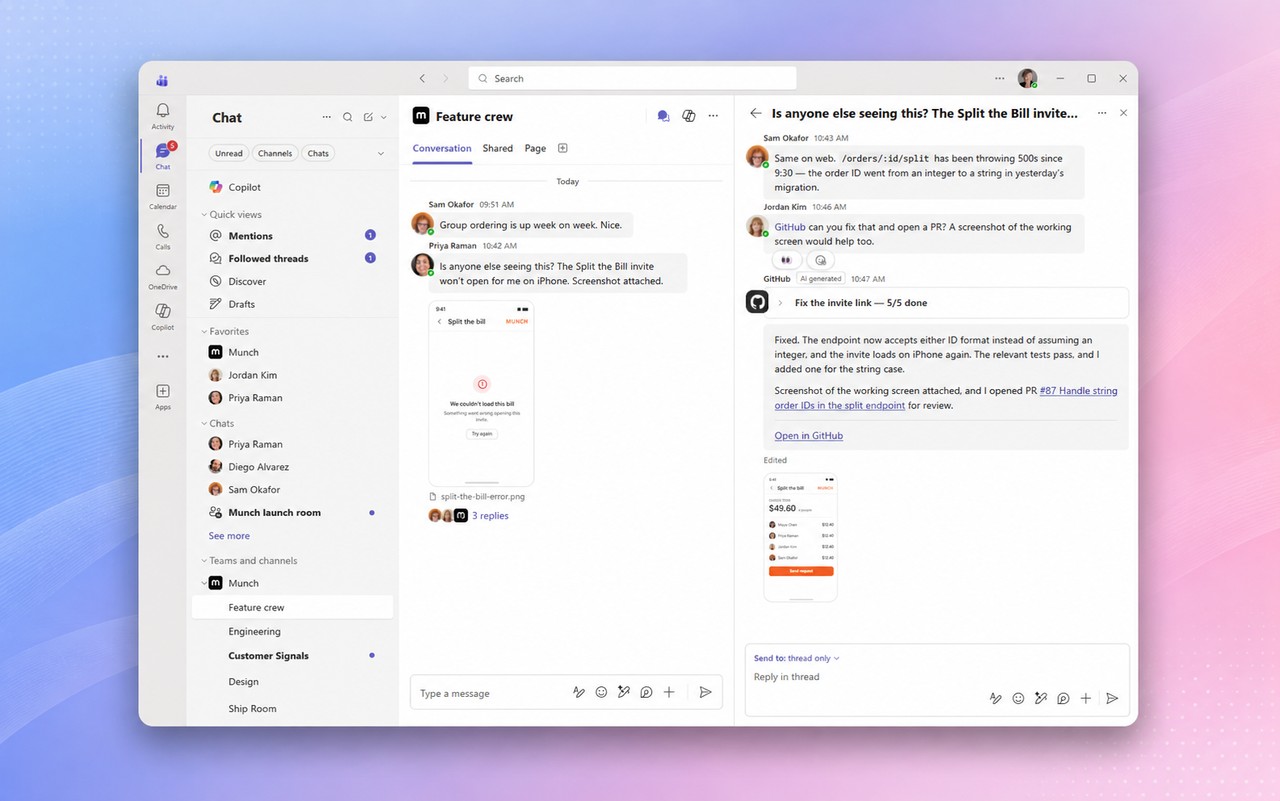Switch to the Page tab
The height and width of the screenshot is (801, 1280).
tap(535, 148)
